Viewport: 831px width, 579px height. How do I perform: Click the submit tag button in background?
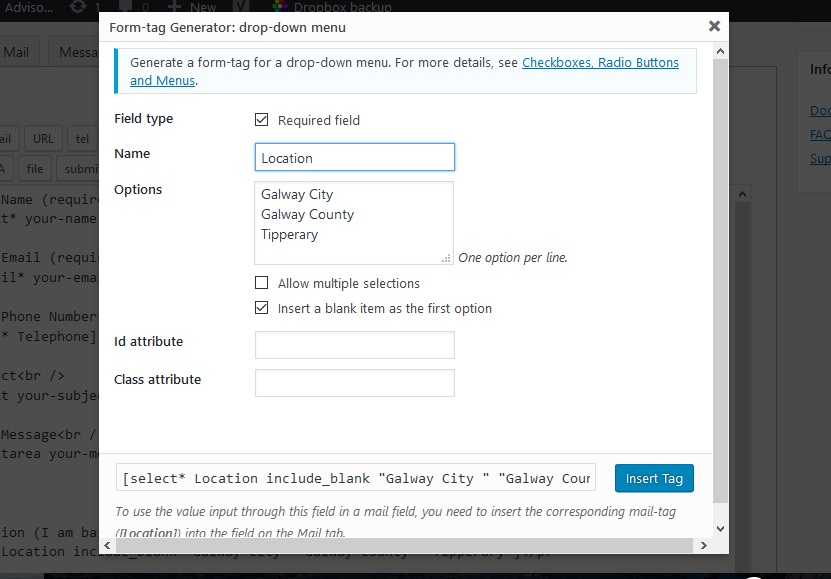(x=79, y=169)
